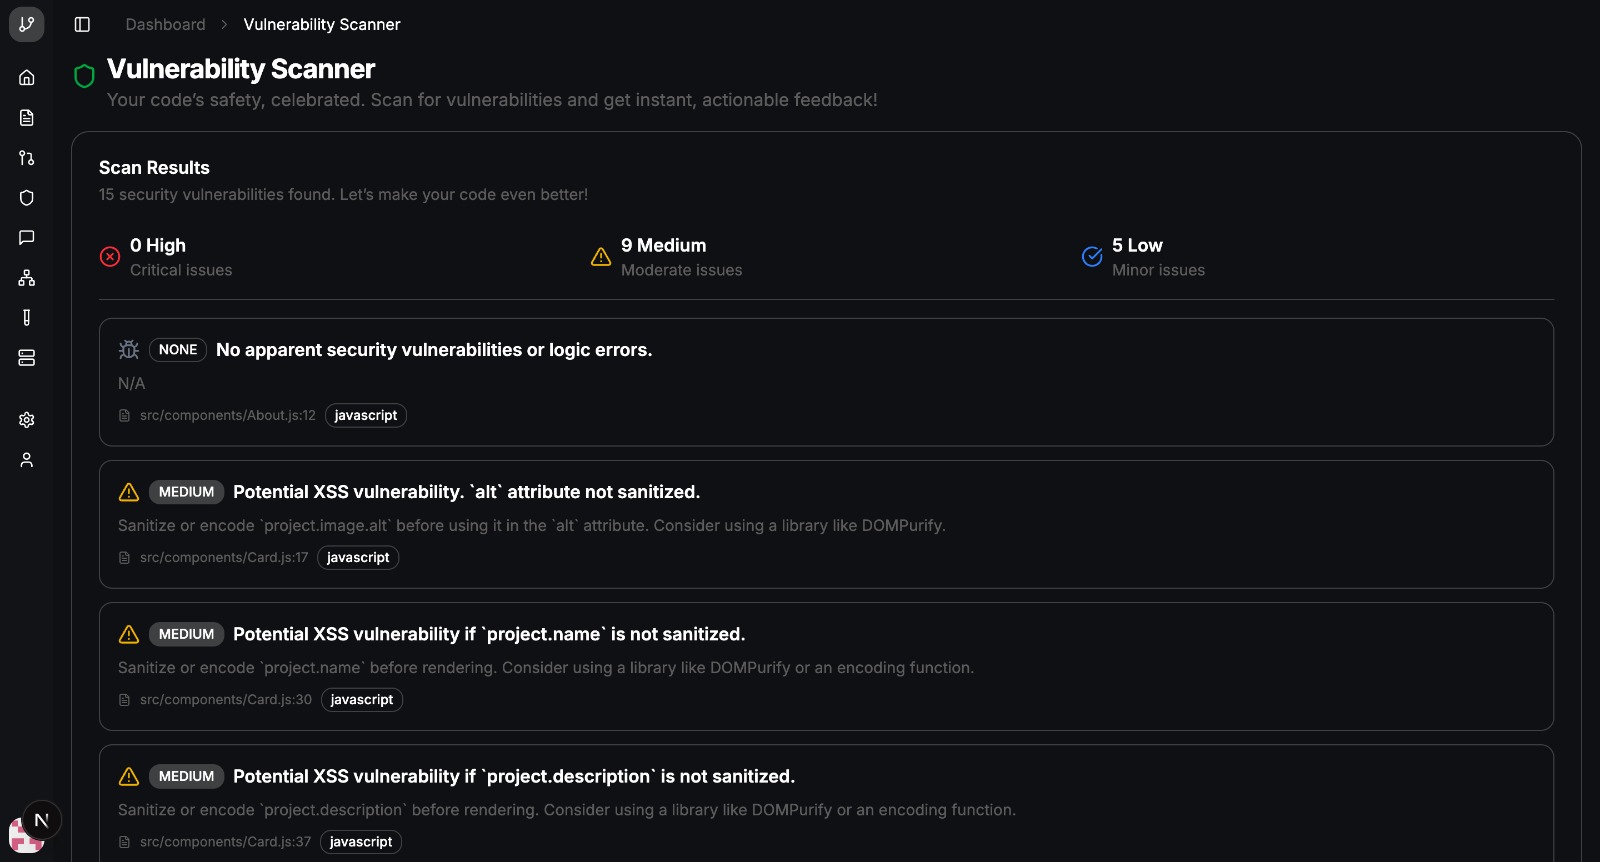Click the javascript tag on the About.js finding
1600x862 pixels.
(x=366, y=415)
